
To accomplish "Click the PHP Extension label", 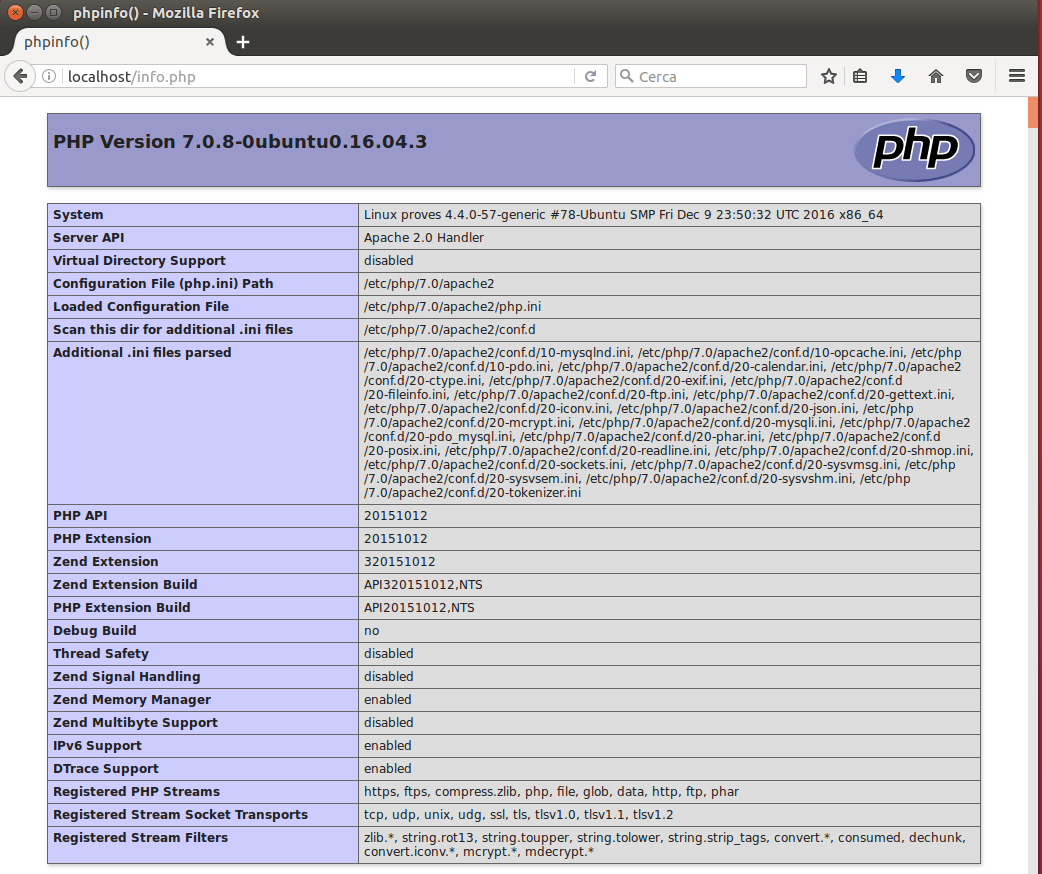I will coord(102,538).
